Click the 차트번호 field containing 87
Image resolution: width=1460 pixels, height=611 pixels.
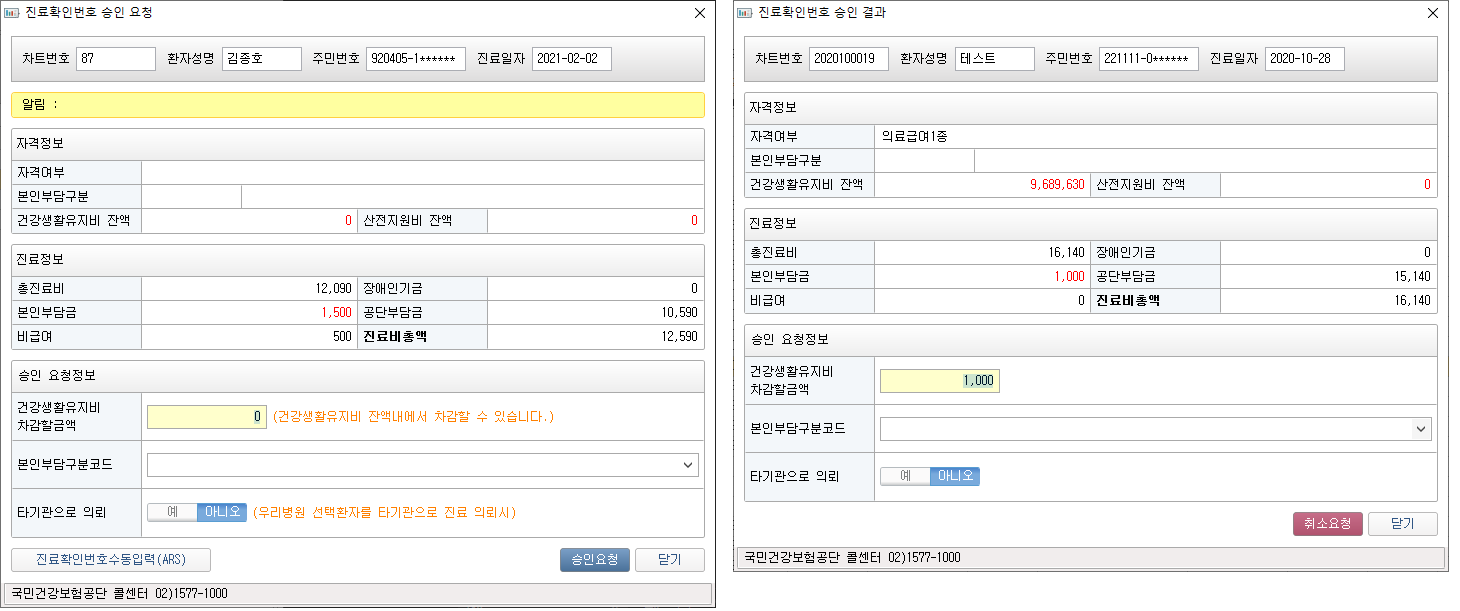(116, 59)
